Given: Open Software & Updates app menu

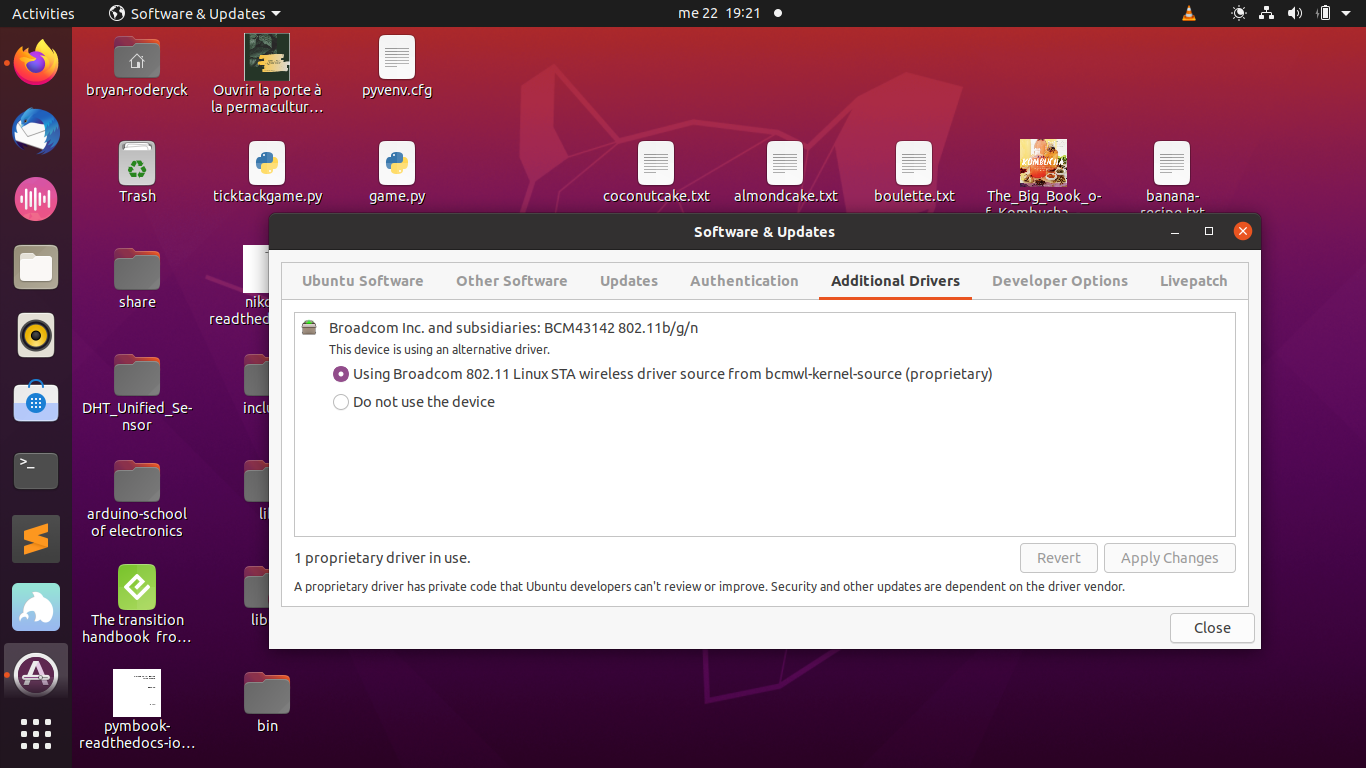Looking at the screenshot, I should [x=195, y=13].
